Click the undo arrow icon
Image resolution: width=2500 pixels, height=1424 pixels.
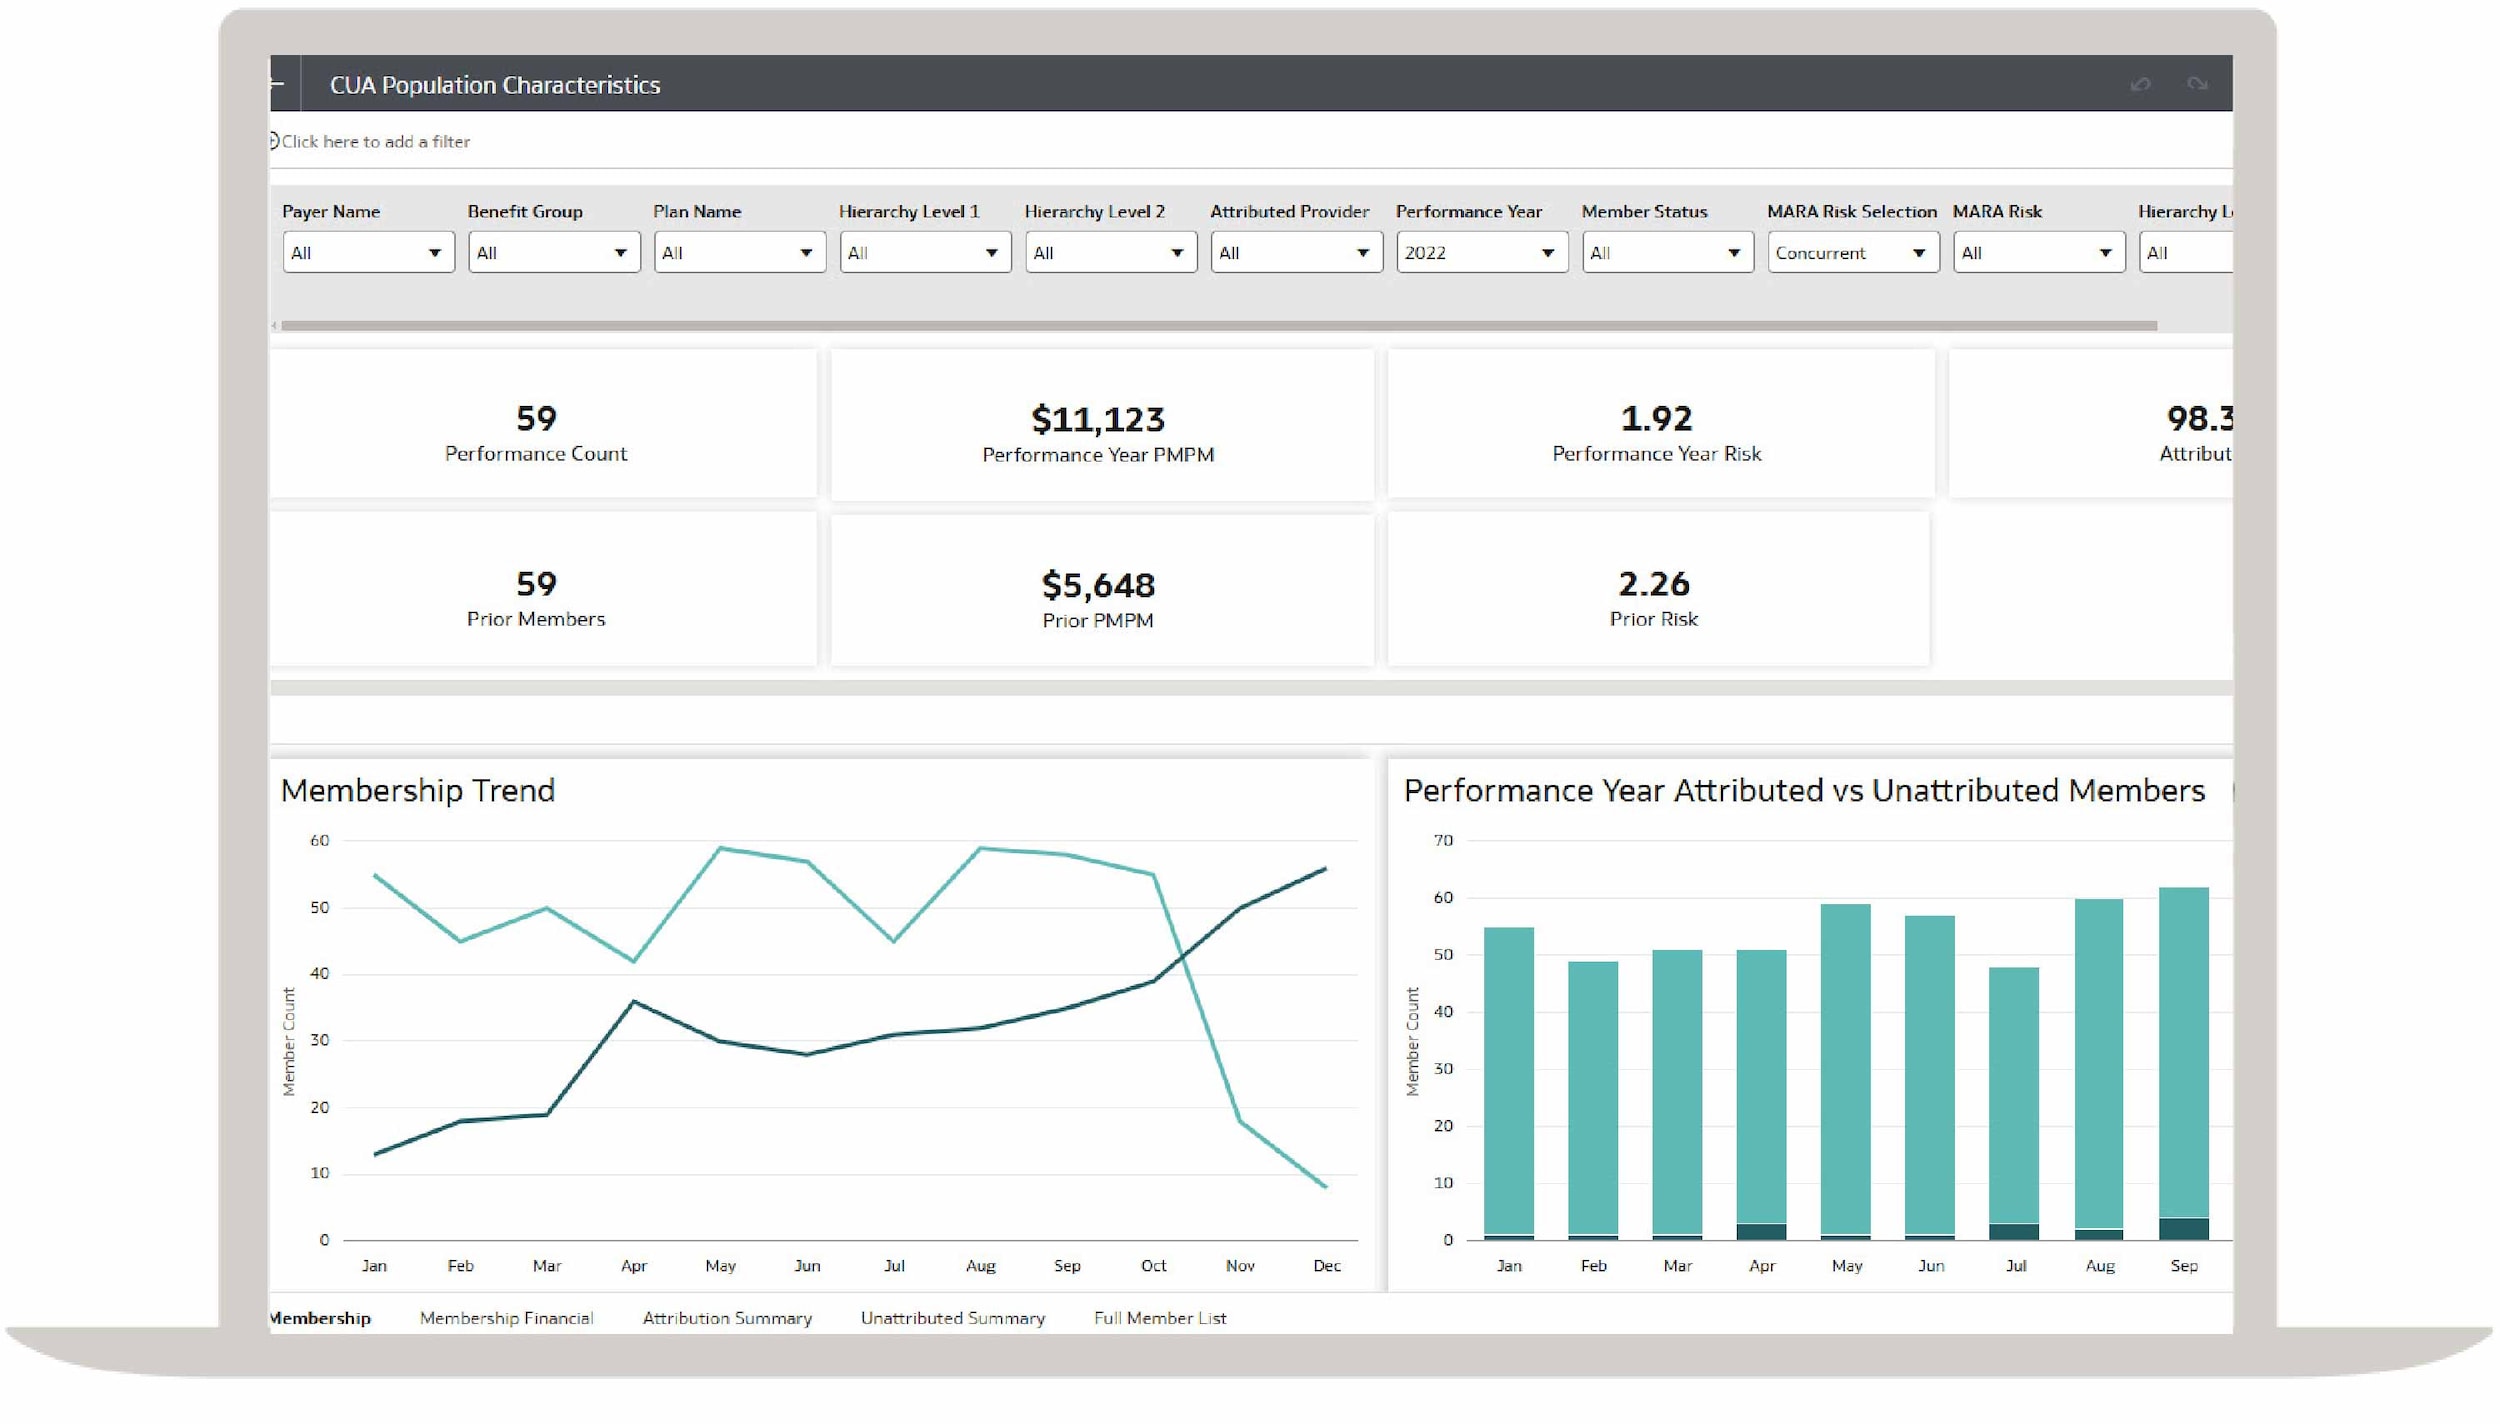pos(2140,85)
